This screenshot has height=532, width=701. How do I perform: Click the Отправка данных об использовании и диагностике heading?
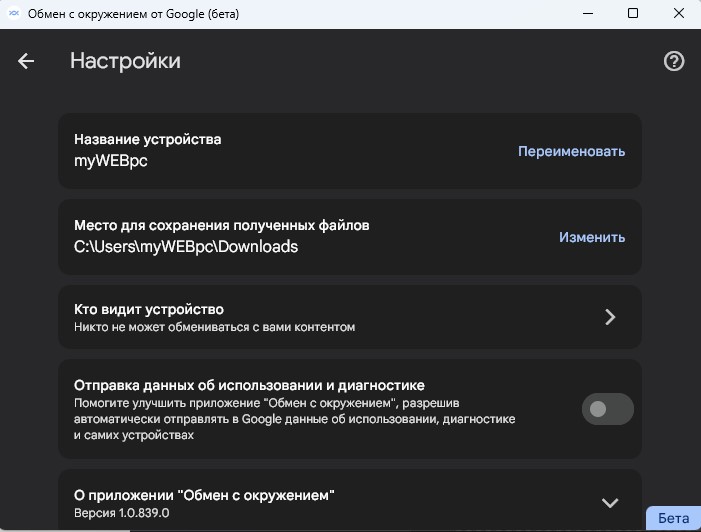[249, 385]
